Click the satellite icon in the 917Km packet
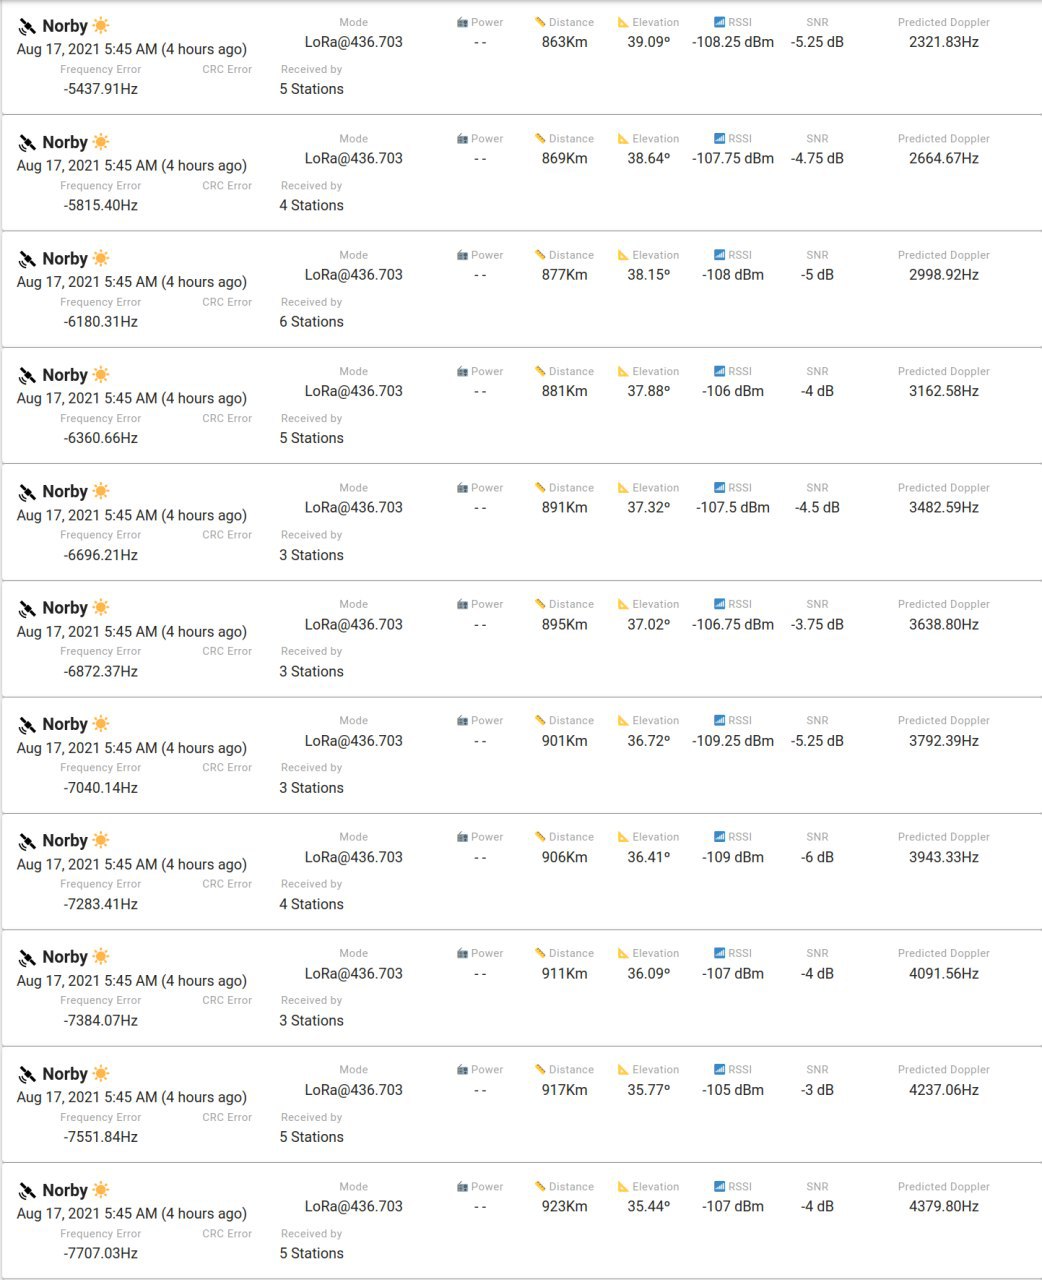Viewport: 1042px width, 1280px height. point(27,1075)
